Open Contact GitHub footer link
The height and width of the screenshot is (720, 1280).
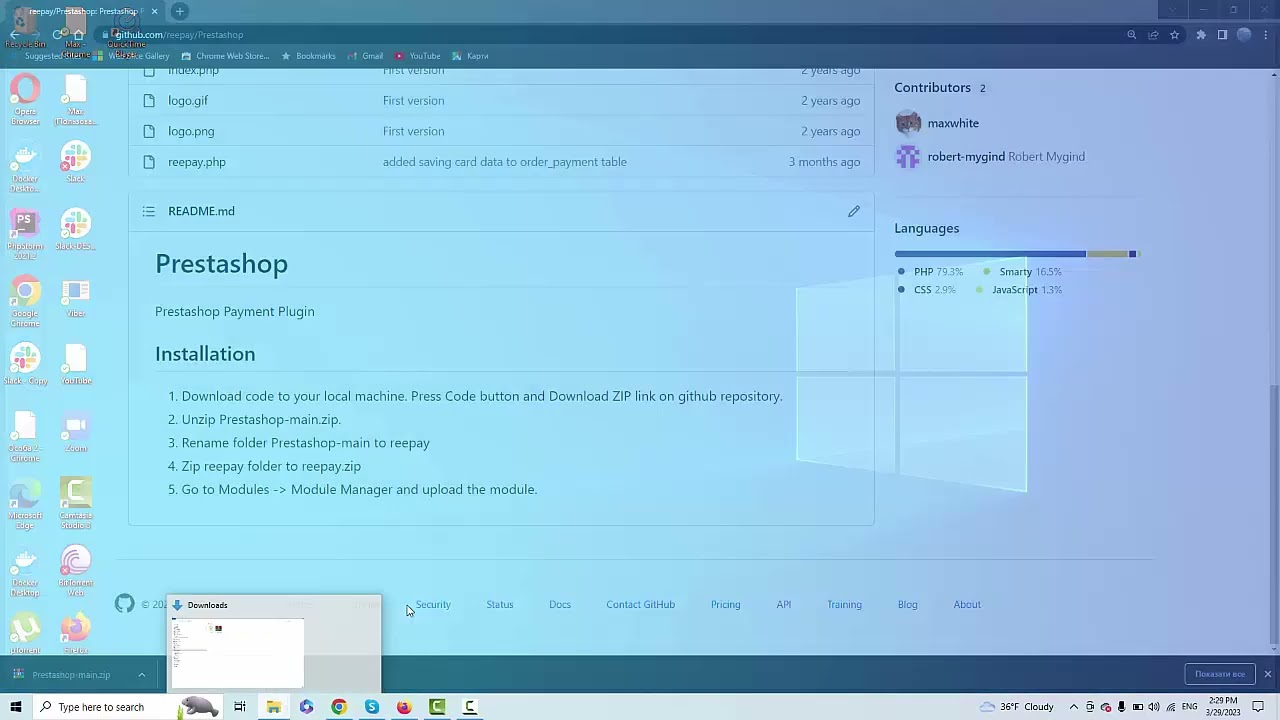641,604
